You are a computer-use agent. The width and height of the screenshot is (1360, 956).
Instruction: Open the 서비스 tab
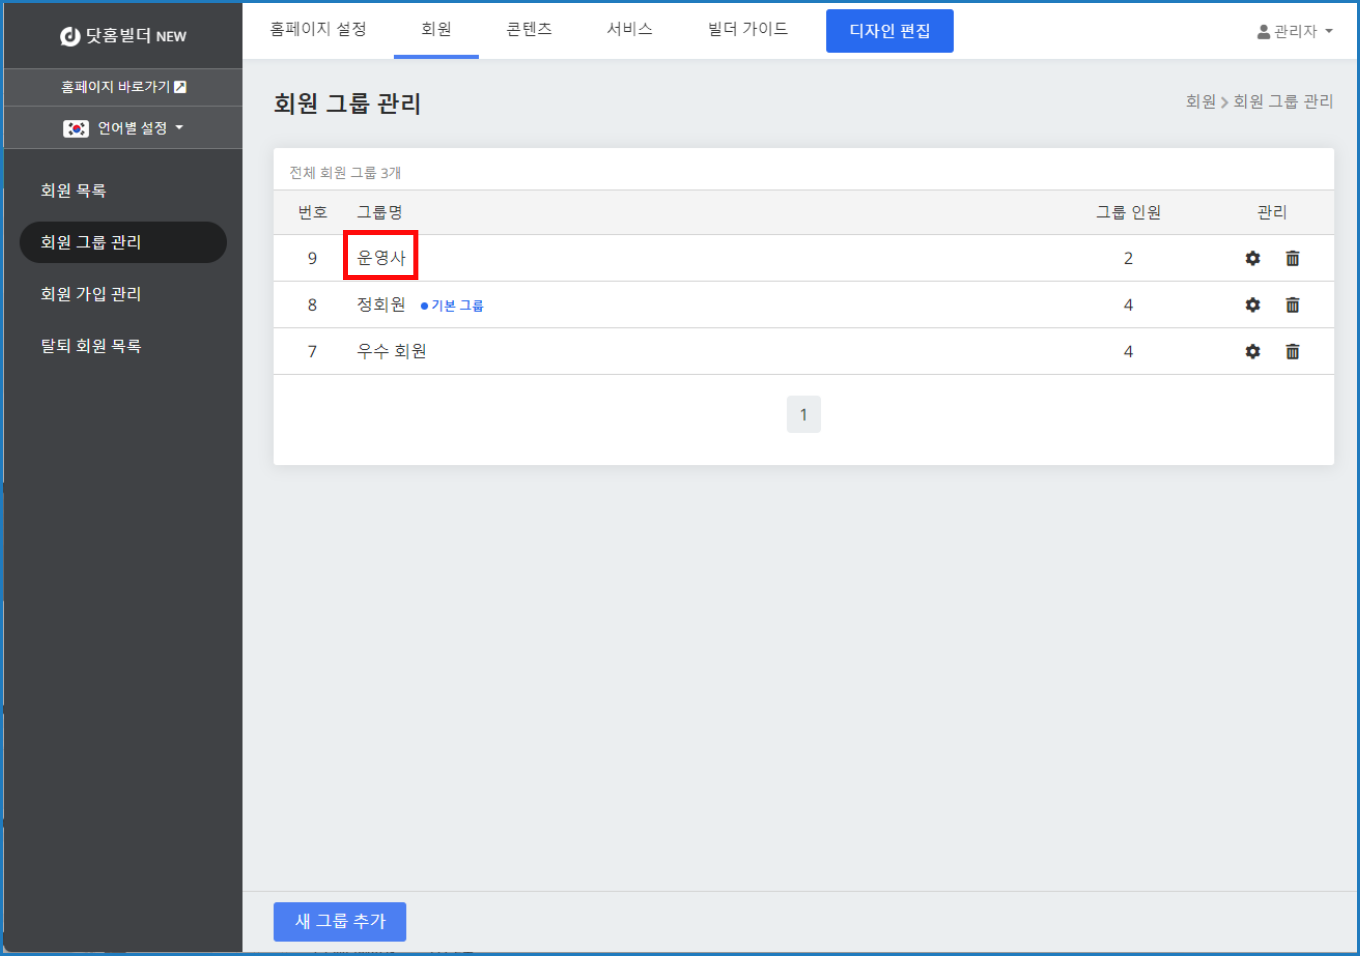pos(629,30)
